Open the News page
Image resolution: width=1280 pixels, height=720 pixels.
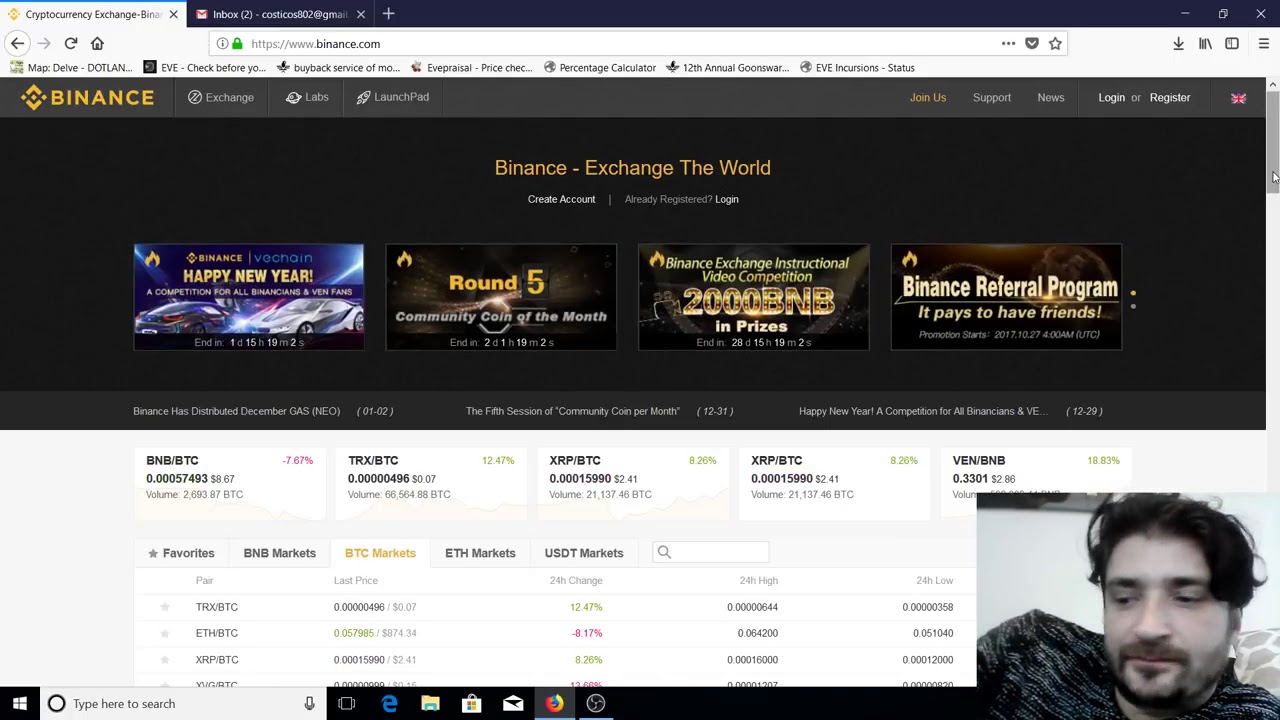click(1050, 97)
